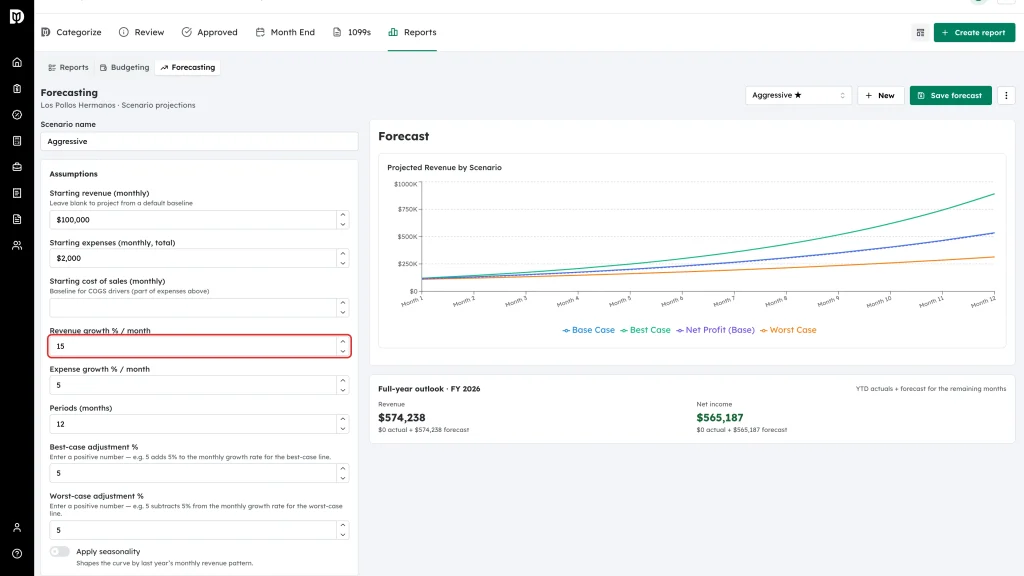Toggle Apply seasonality switch
This screenshot has height=576, width=1024.
[x=59, y=551]
